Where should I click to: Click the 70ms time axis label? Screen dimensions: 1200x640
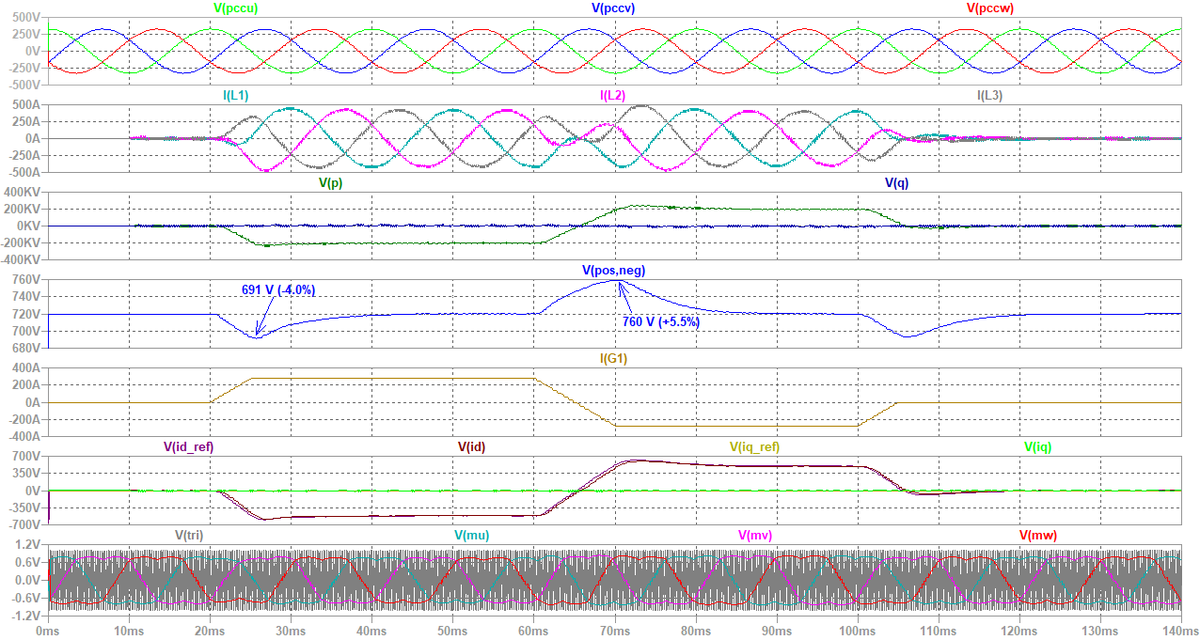(x=615, y=632)
